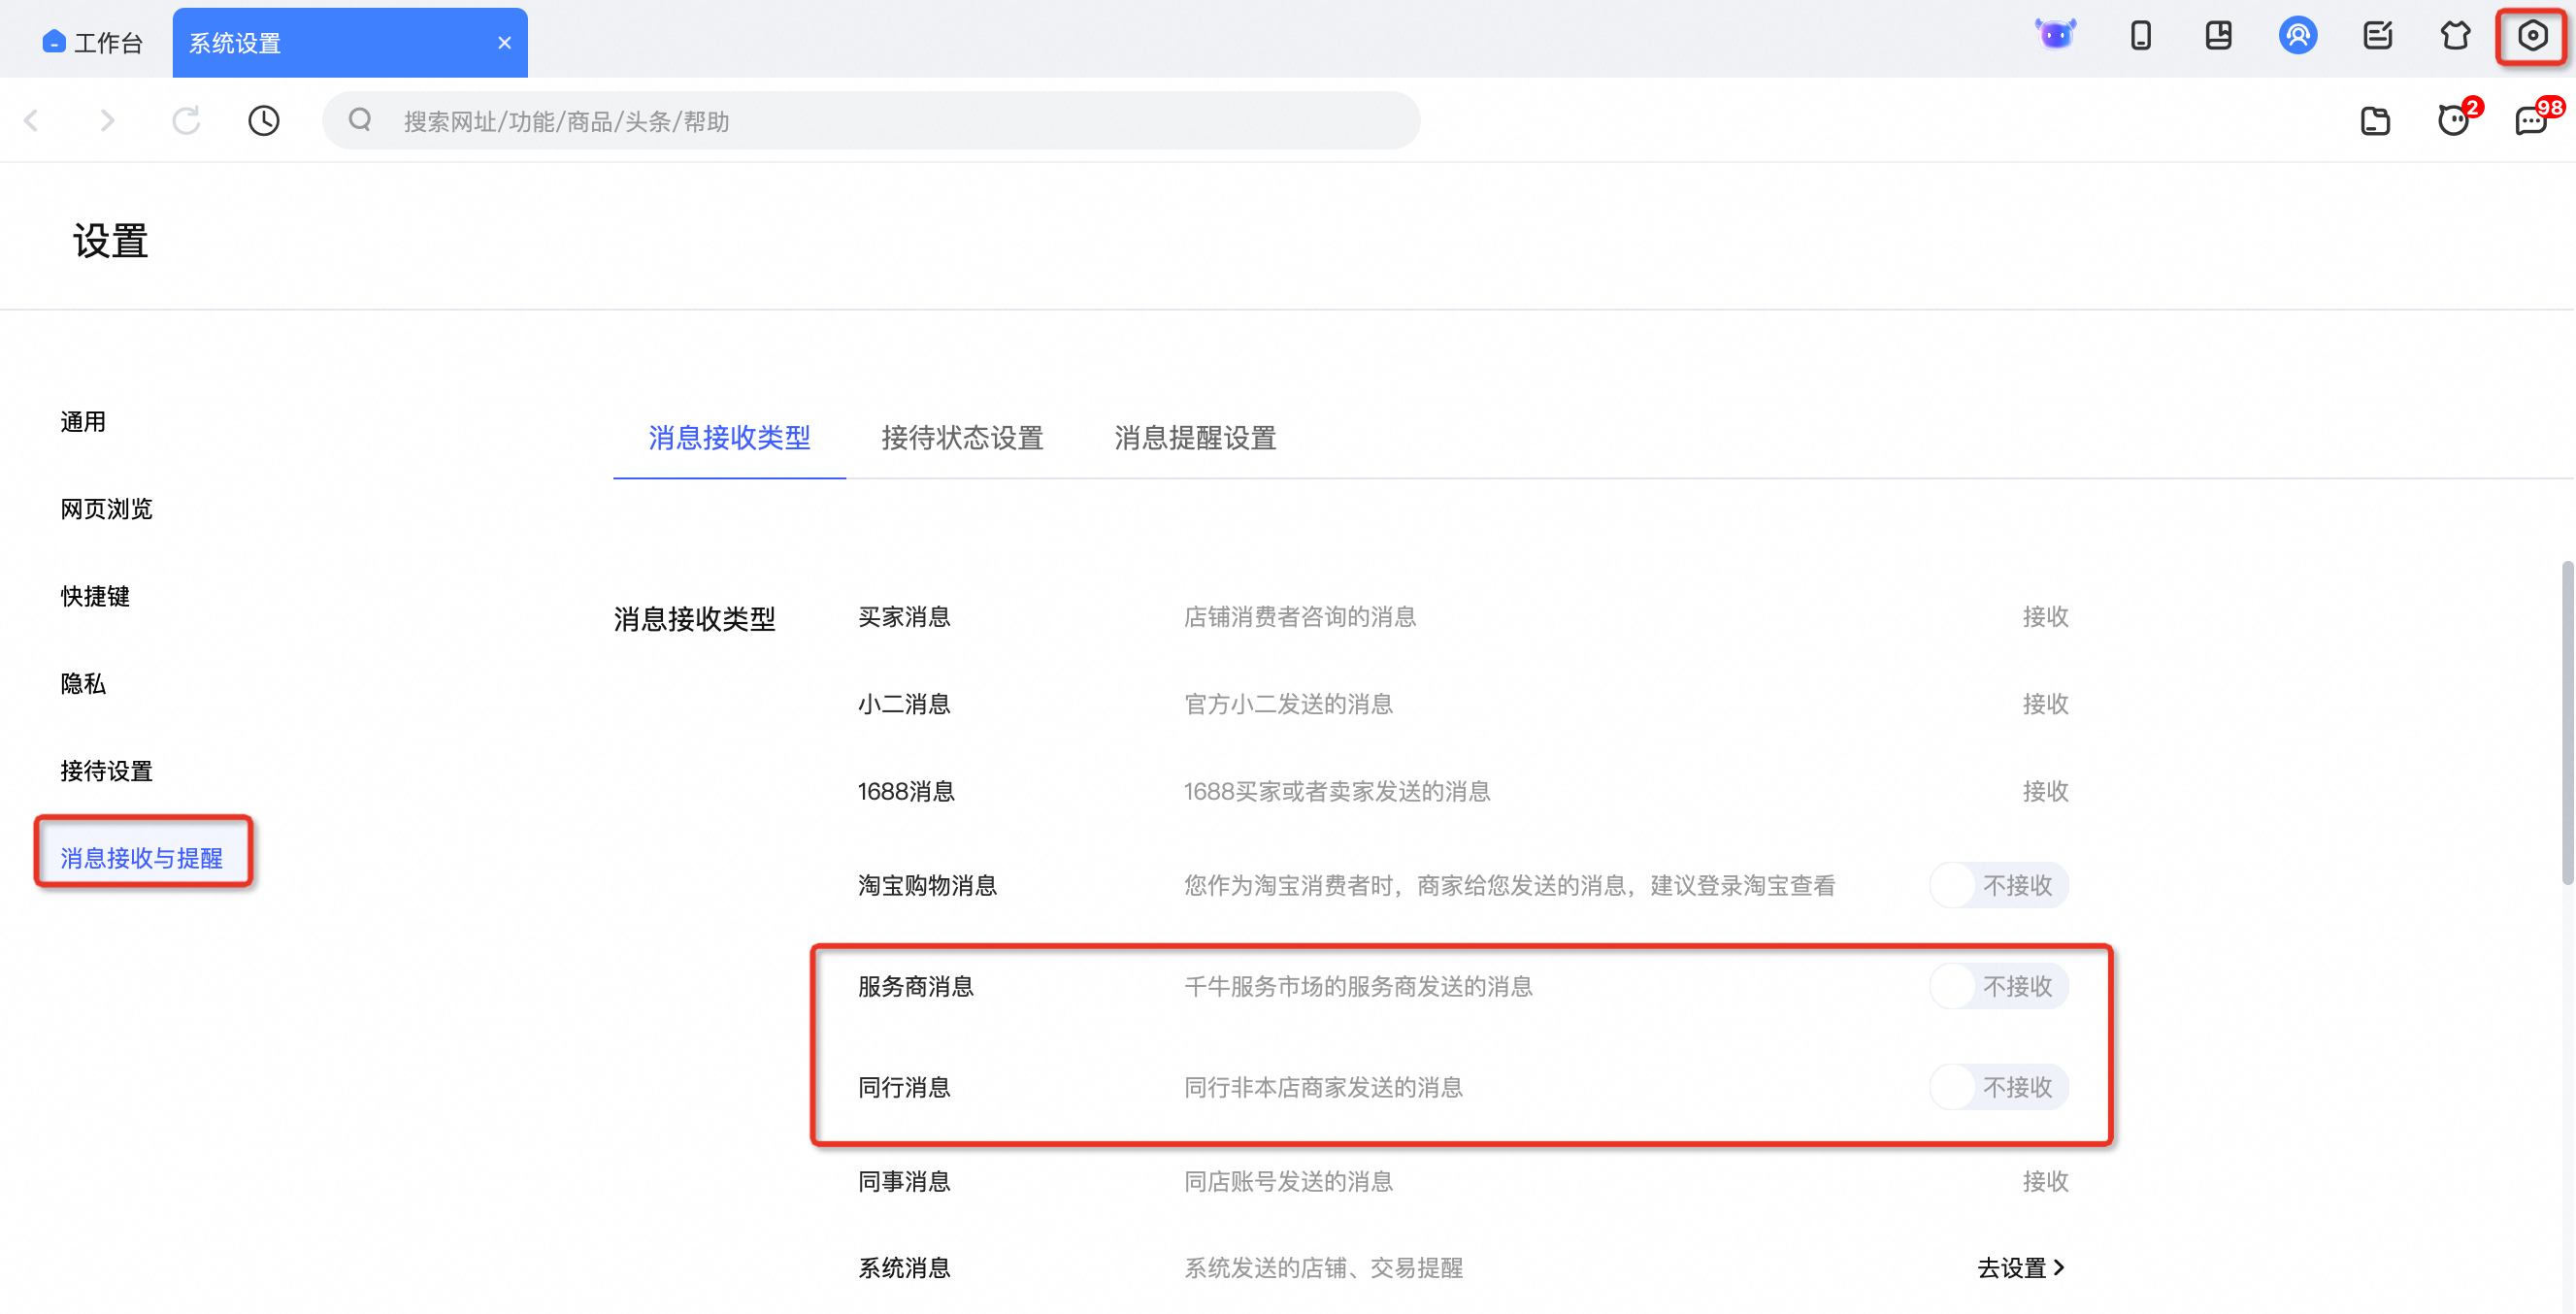Click the notes edit icon in top bar
The width and height of the screenshot is (2576, 1314).
pos(2377,37)
